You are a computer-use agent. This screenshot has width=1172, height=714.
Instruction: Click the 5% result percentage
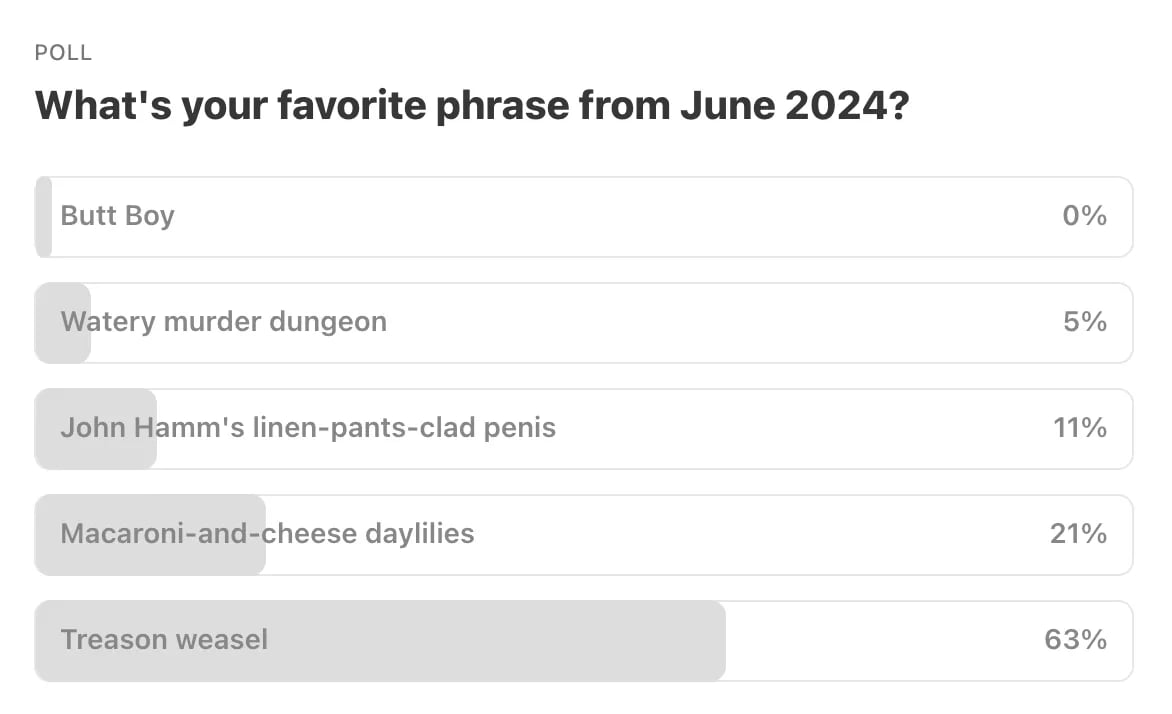1085,321
